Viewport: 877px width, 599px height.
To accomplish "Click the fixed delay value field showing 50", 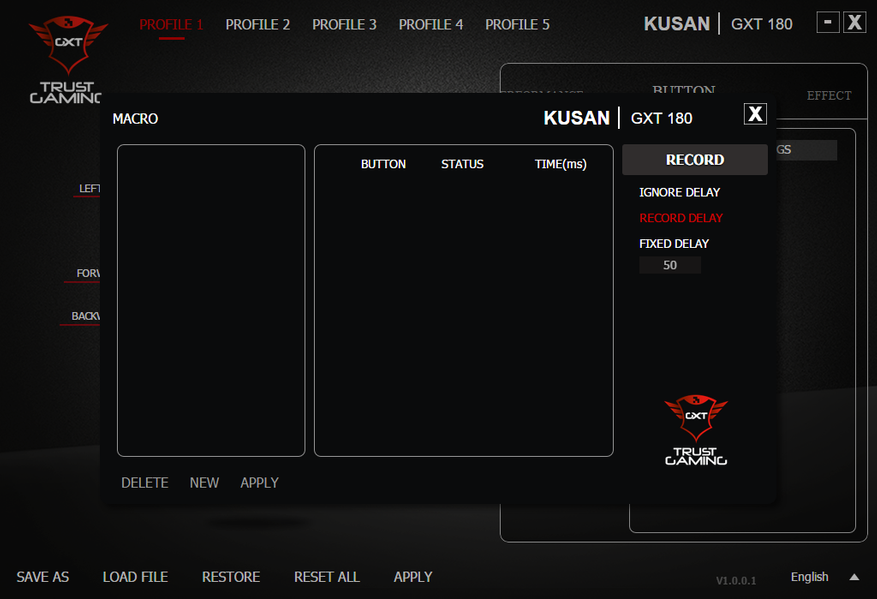I will click(x=670, y=265).
